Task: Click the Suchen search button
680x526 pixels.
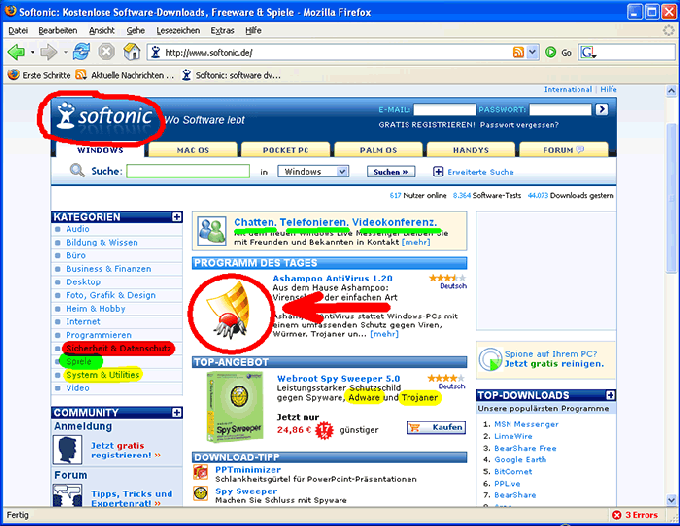Action: tap(391, 172)
